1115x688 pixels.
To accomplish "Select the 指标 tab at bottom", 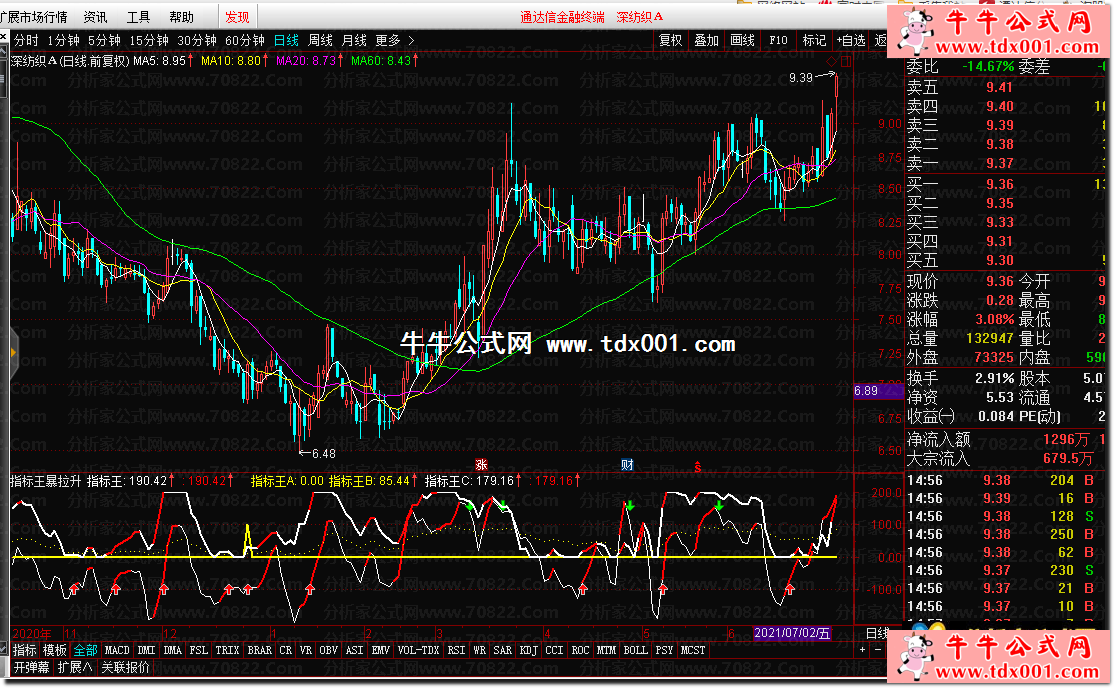I will (x=25, y=650).
